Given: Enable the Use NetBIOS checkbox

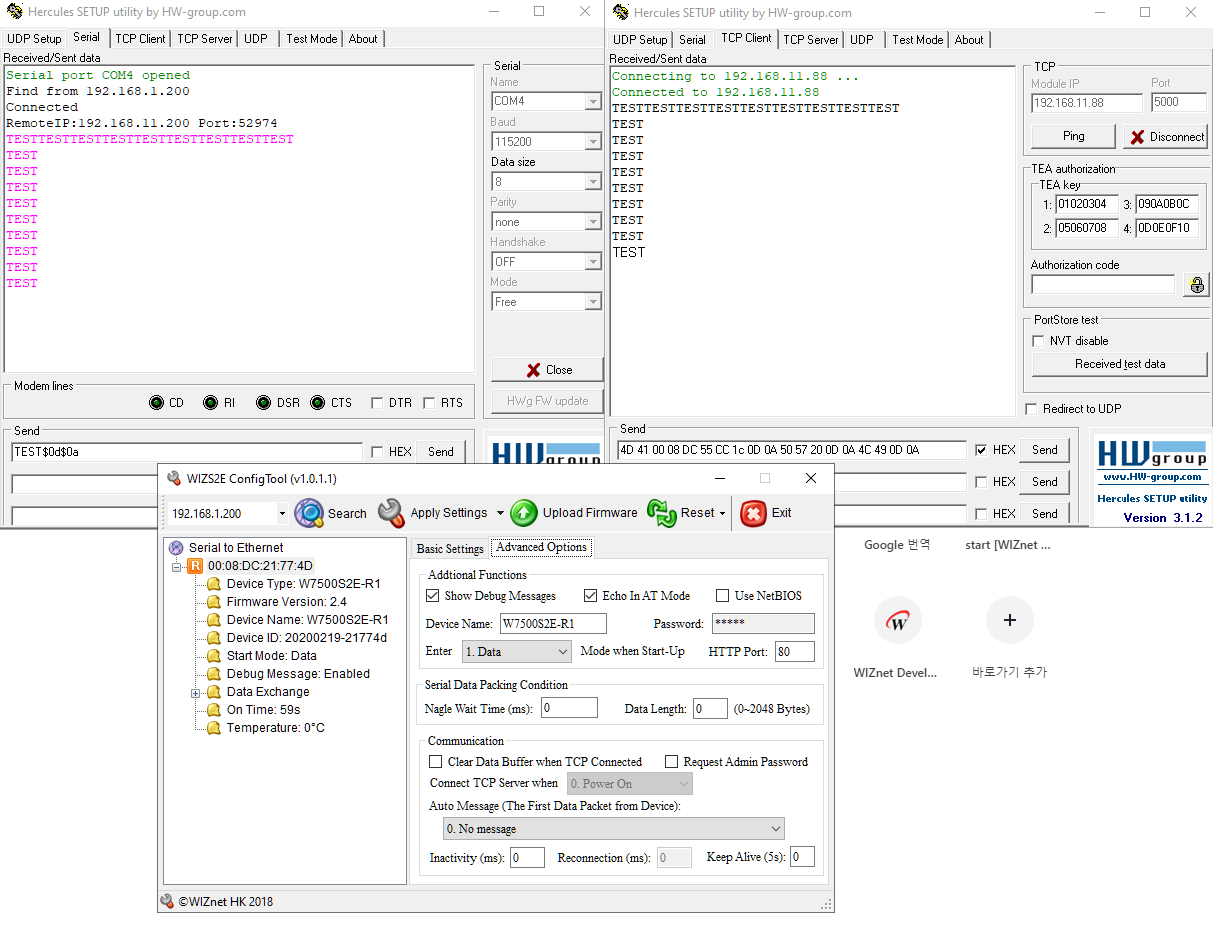Looking at the screenshot, I should click(723, 596).
